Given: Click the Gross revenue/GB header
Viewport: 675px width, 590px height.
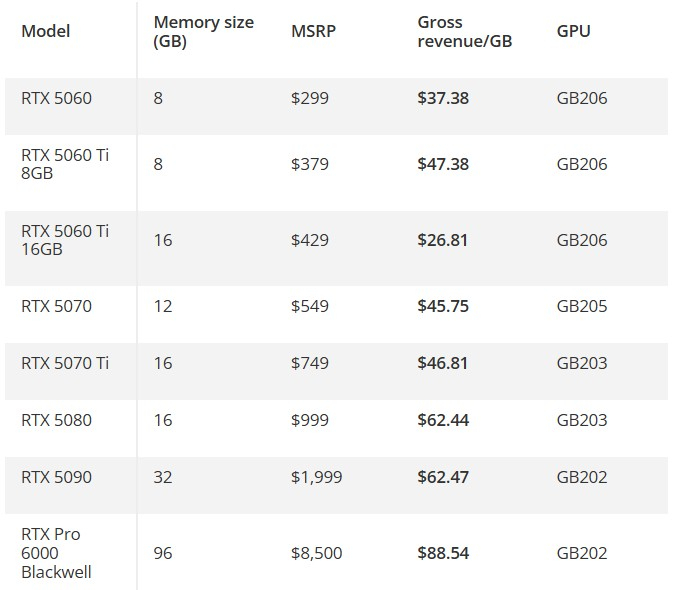Looking at the screenshot, I should tap(464, 32).
